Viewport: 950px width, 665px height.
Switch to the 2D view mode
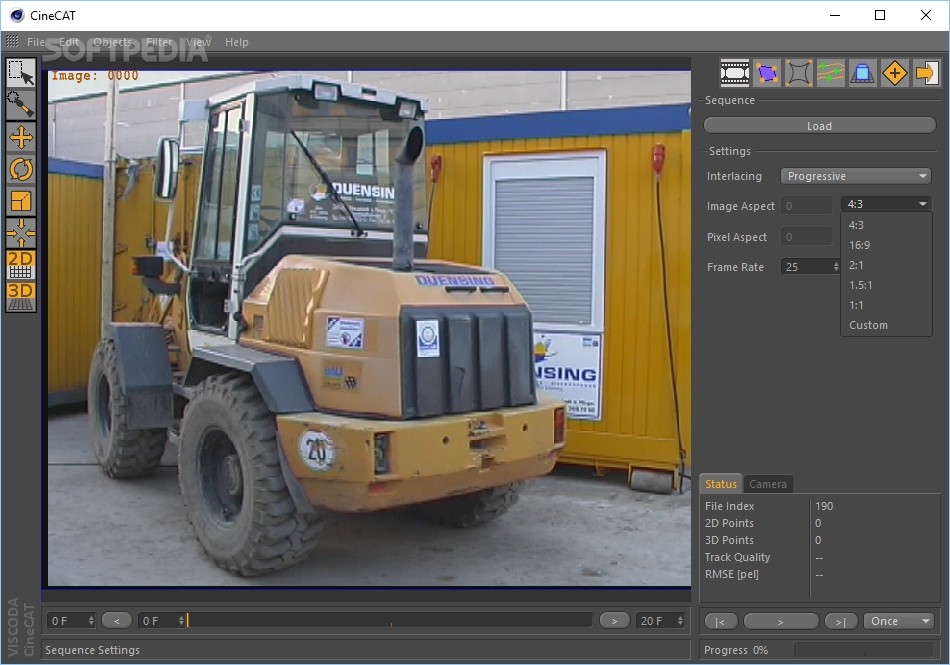[x=21, y=265]
